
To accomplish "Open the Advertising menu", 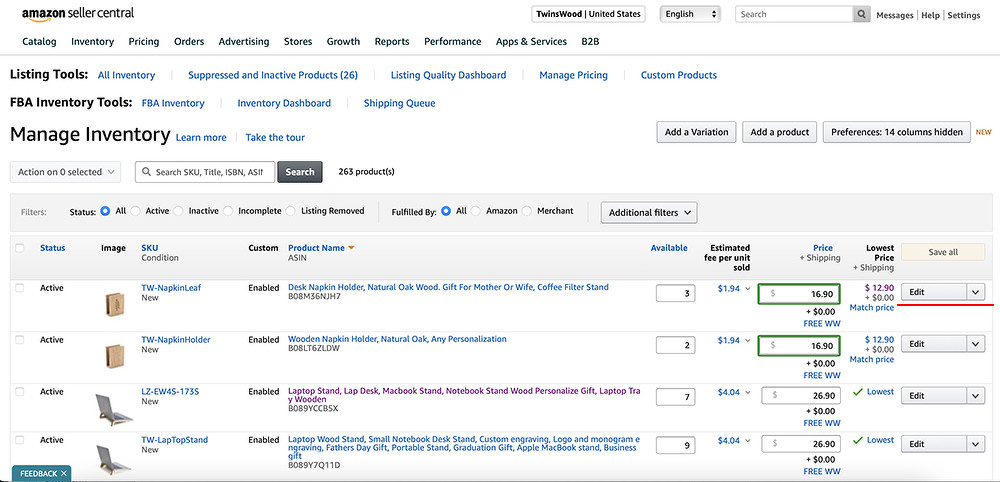I will click(244, 41).
